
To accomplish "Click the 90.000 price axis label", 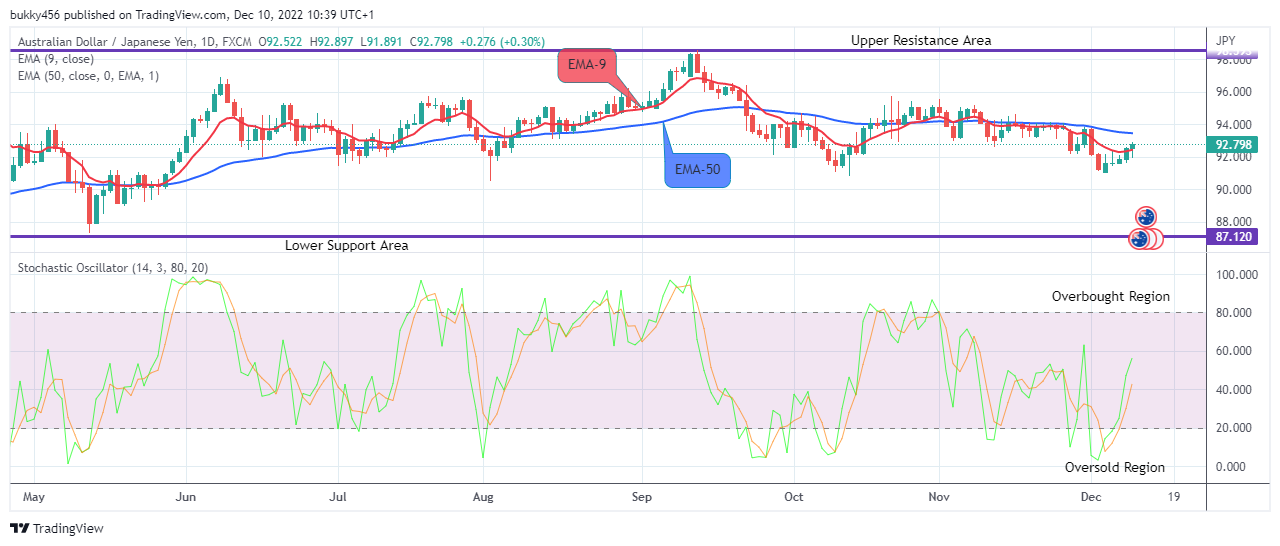I will pyautogui.click(x=1232, y=190).
